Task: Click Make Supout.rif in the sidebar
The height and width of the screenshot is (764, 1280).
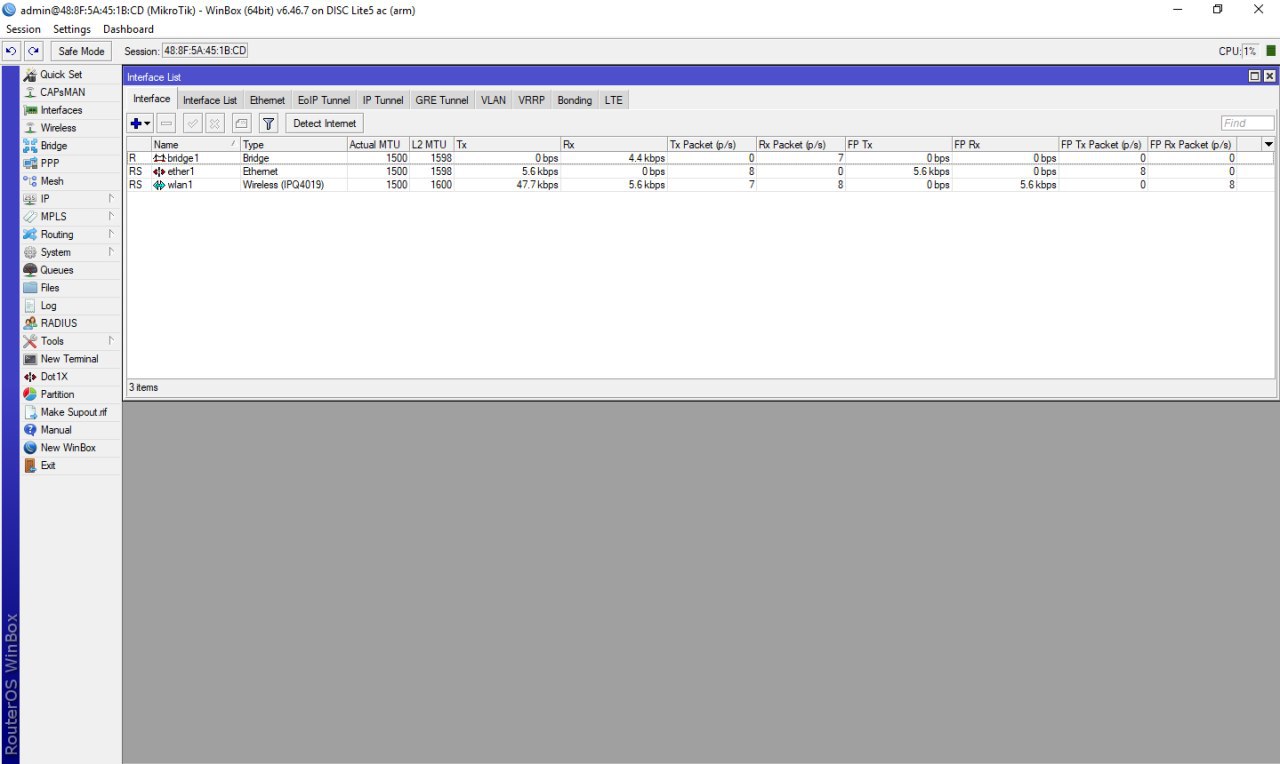Action: pyautogui.click(x=70, y=412)
